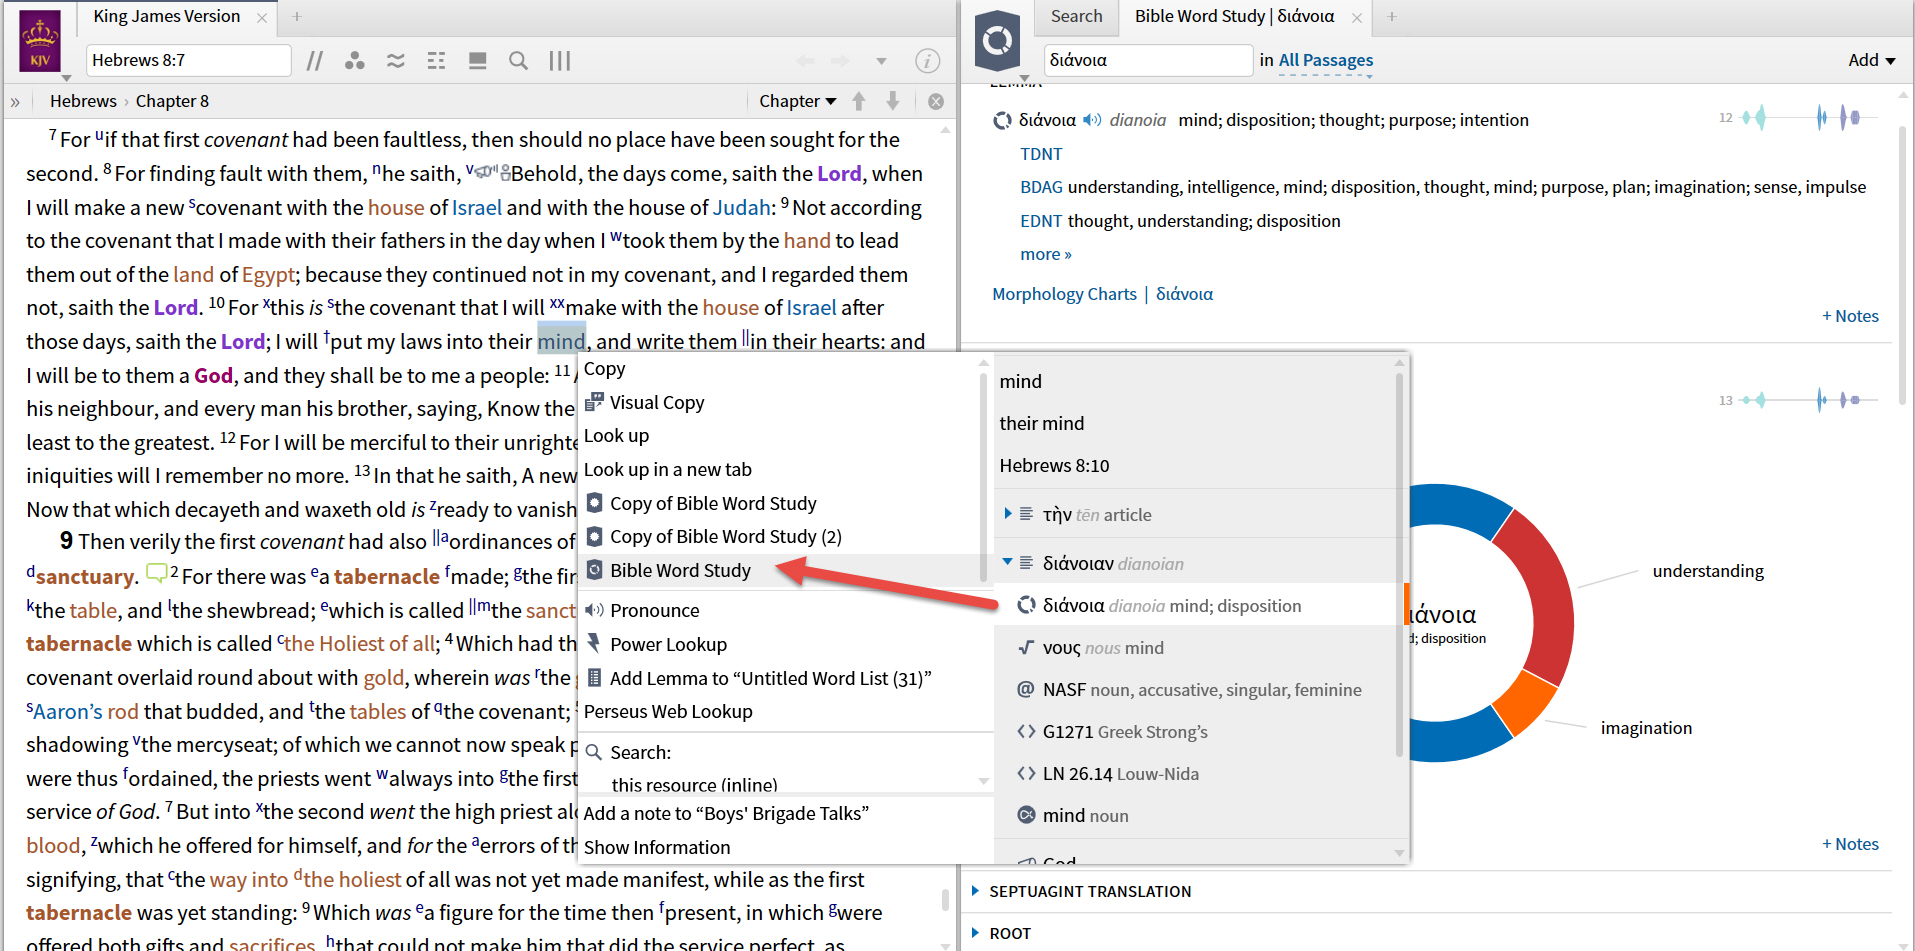Viewport: 1915px width, 951px height.
Task: Click the three-column view icon
Action: coord(560,61)
